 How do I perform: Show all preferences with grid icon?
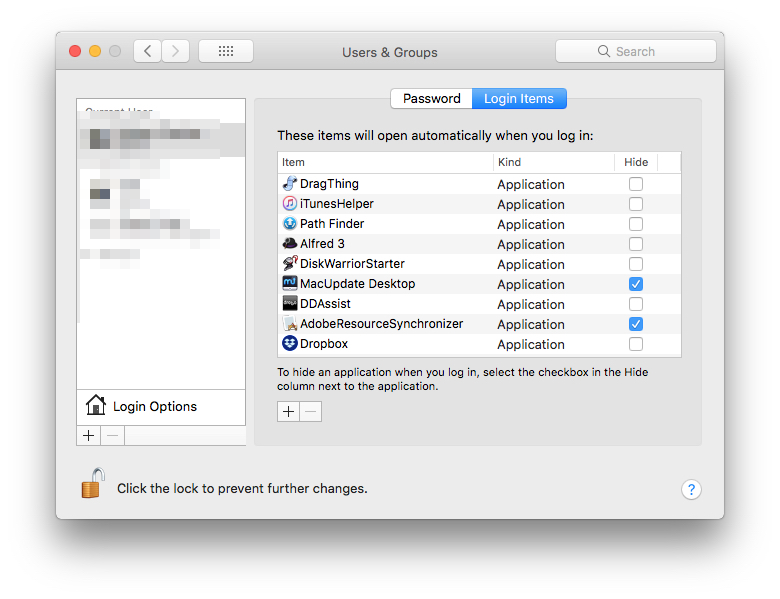tap(226, 51)
